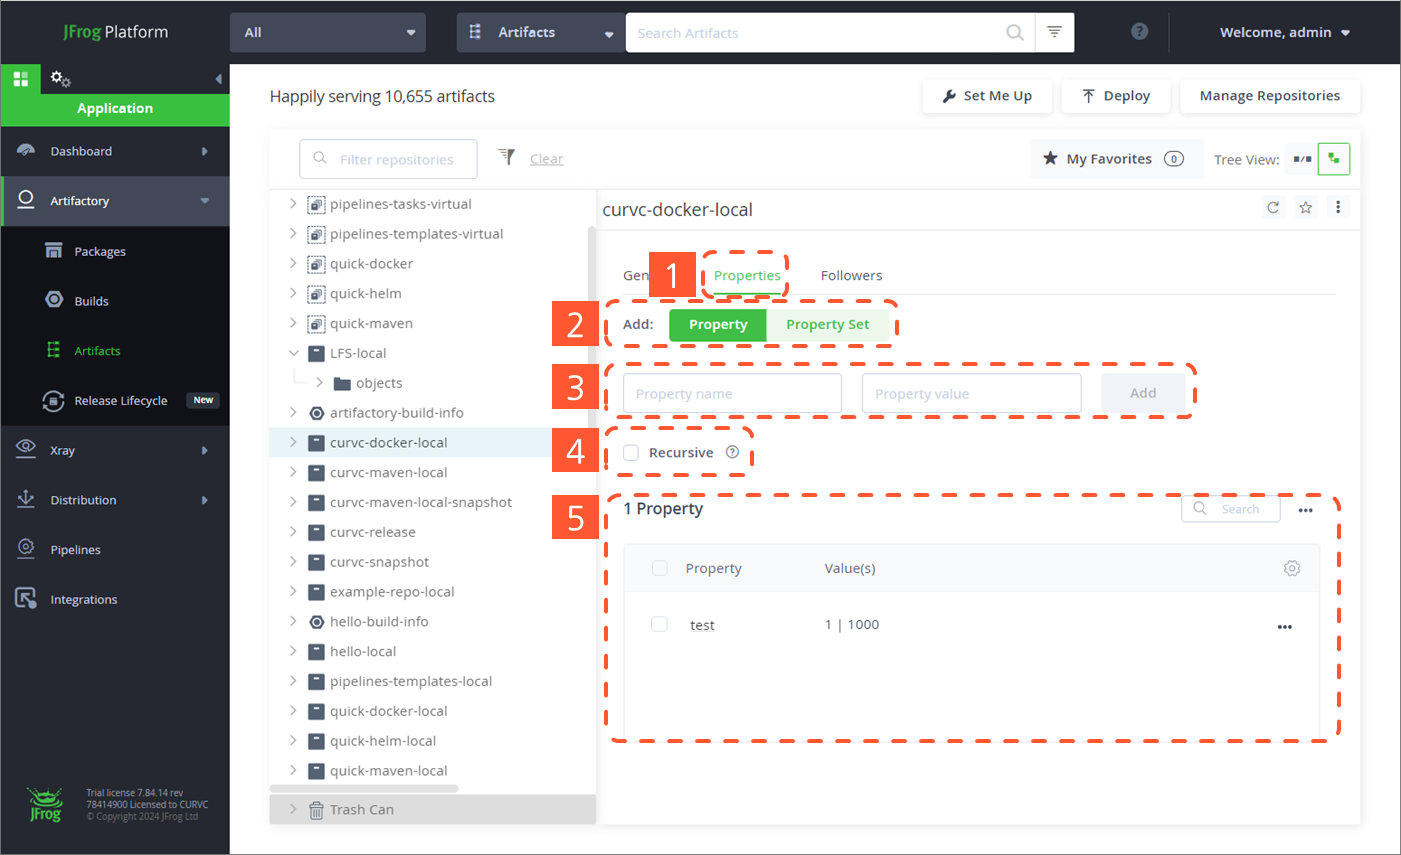
Task: Focus the Property name field
Action: (732, 393)
